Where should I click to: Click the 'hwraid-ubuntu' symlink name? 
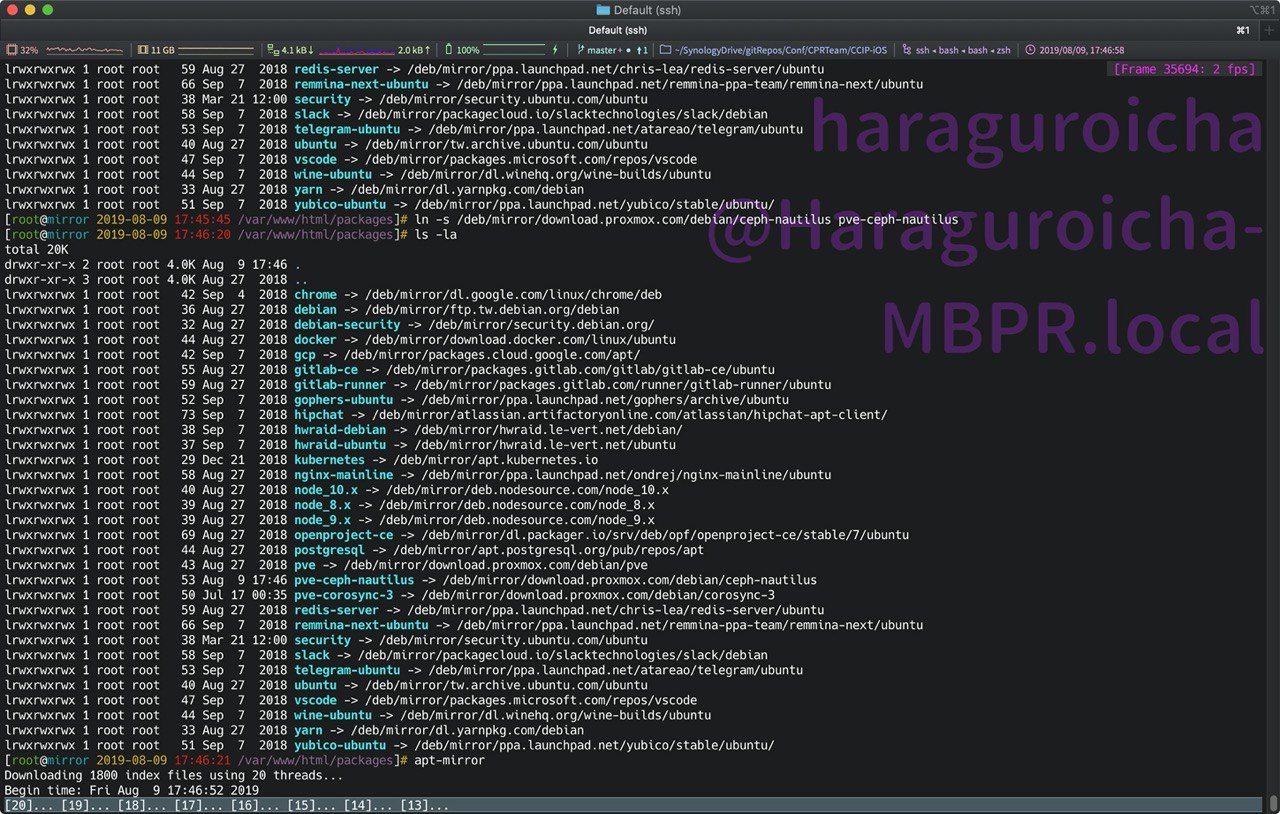(340, 444)
